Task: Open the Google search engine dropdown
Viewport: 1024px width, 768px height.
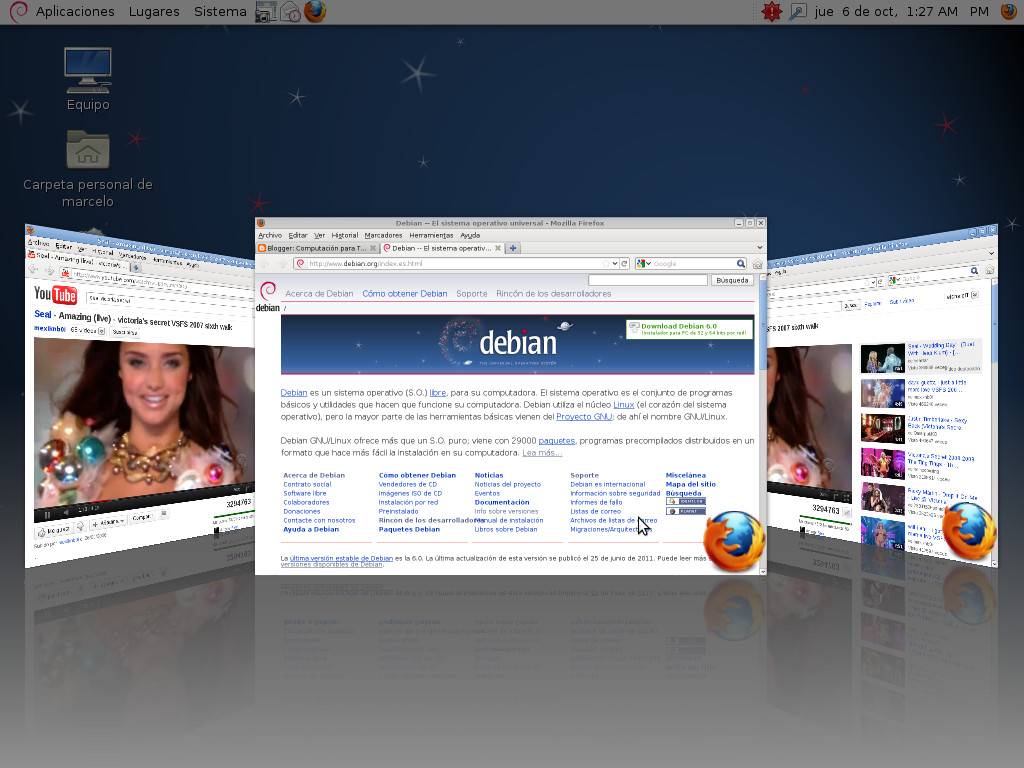Action: (646, 262)
